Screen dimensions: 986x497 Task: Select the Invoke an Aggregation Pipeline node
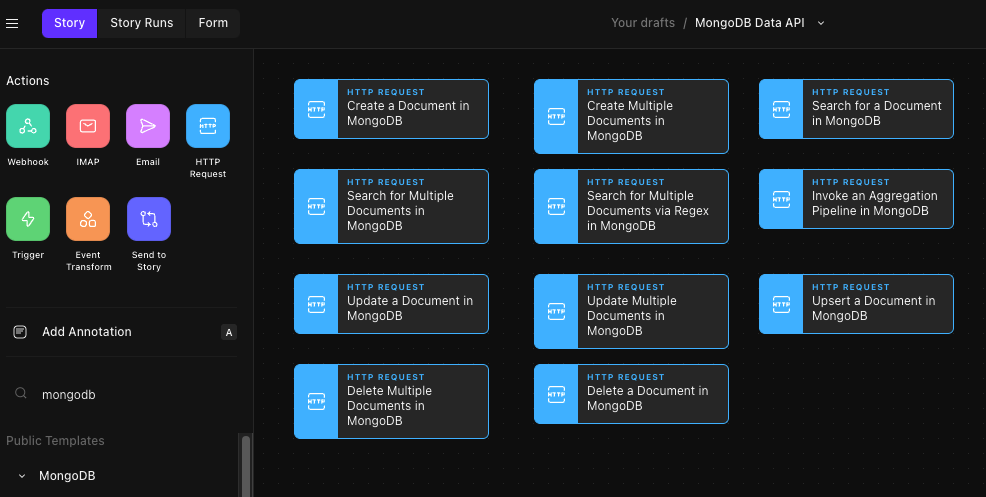(x=856, y=199)
